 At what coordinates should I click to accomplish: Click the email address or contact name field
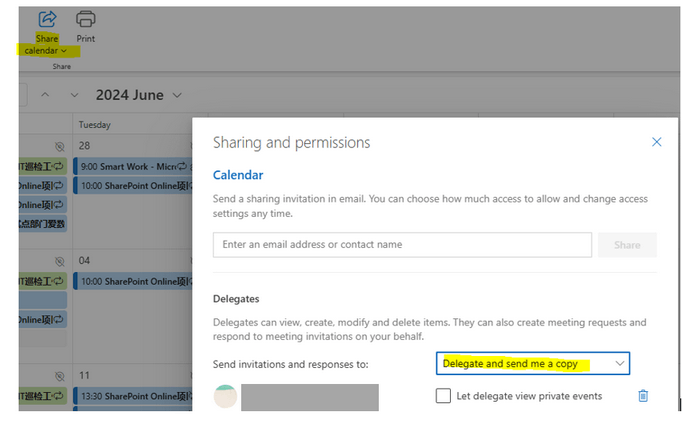(x=402, y=244)
